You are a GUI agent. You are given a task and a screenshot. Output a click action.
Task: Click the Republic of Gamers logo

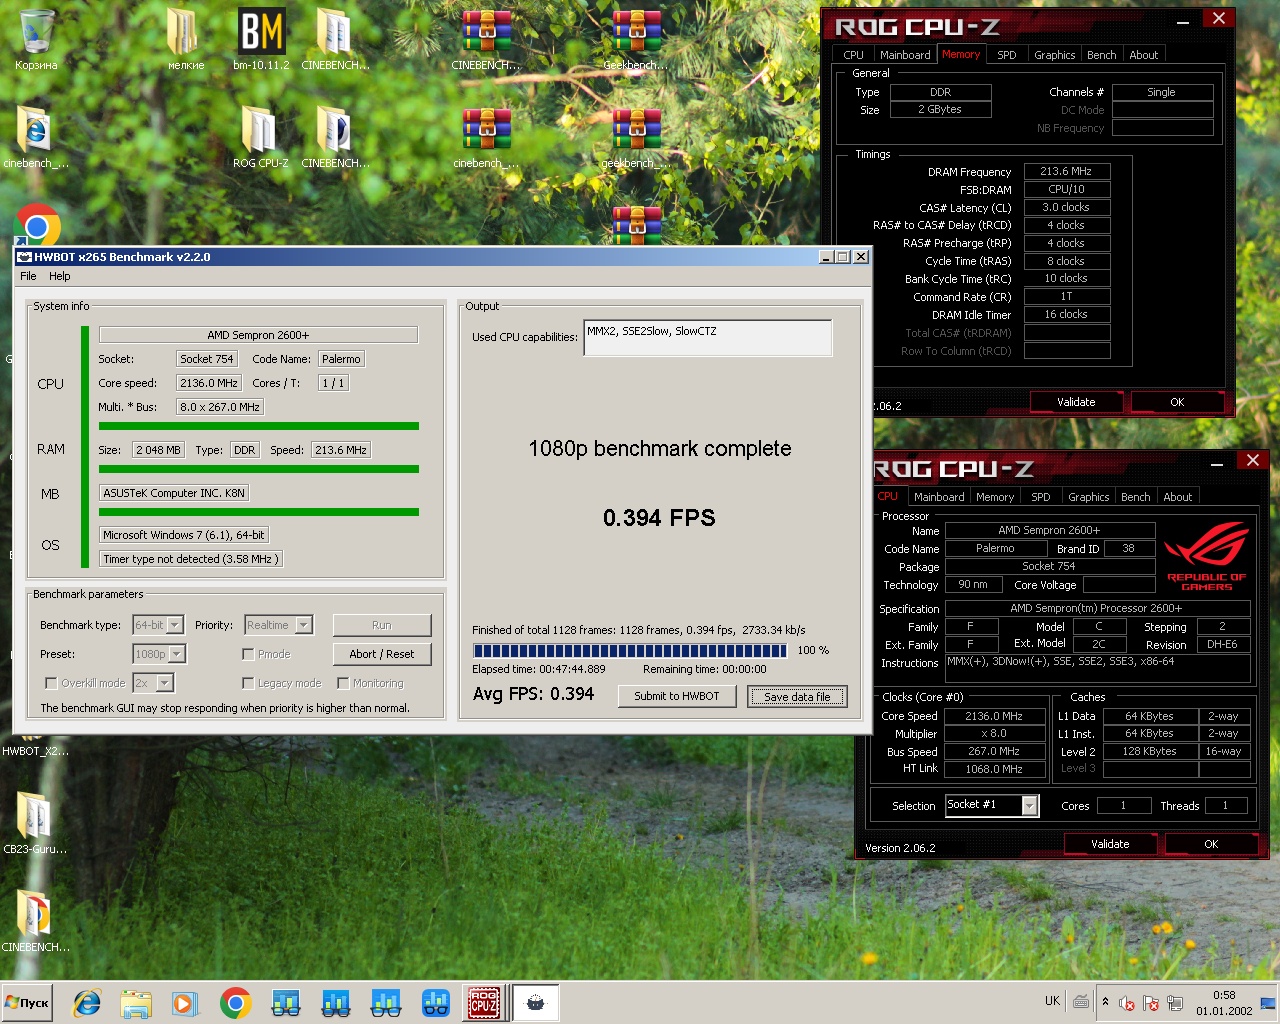(1207, 555)
